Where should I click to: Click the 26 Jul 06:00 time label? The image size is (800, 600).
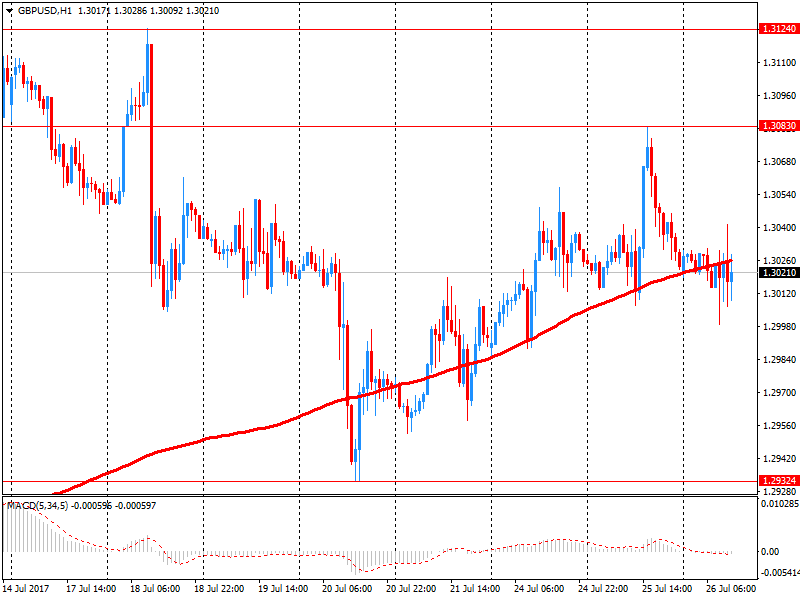[731, 588]
